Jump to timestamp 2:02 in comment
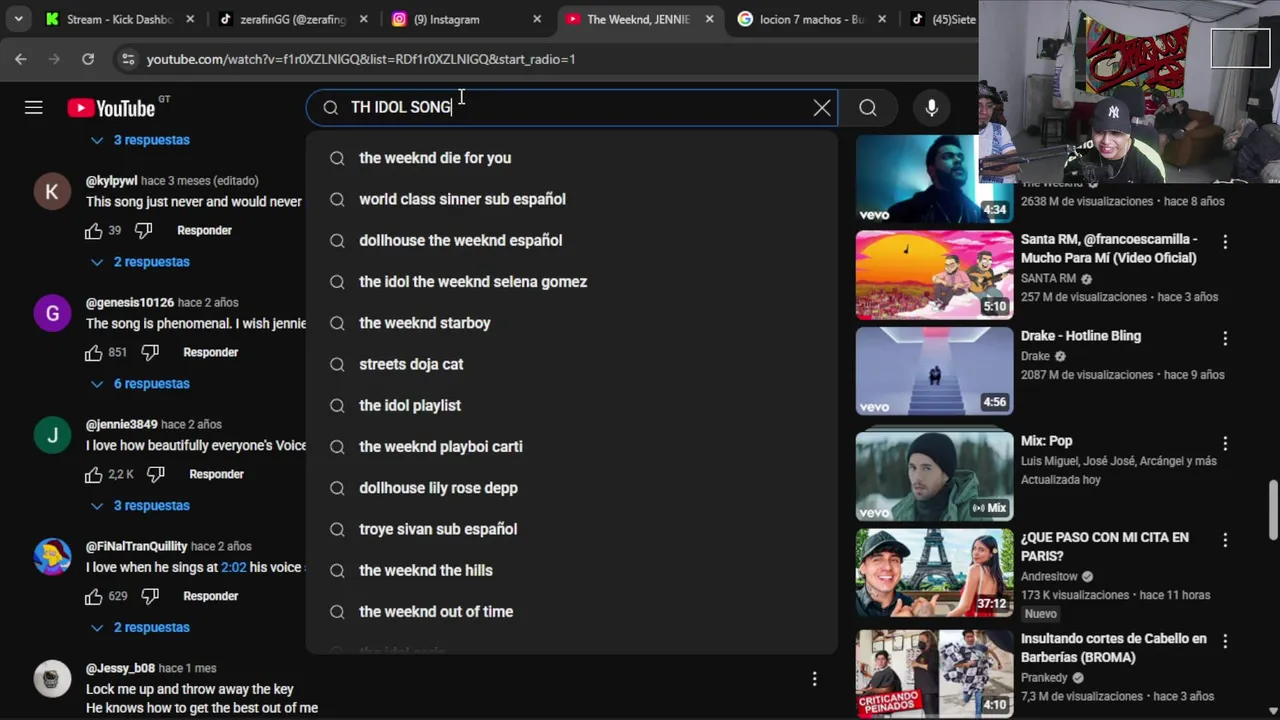1280x720 pixels. coord(233,567)
